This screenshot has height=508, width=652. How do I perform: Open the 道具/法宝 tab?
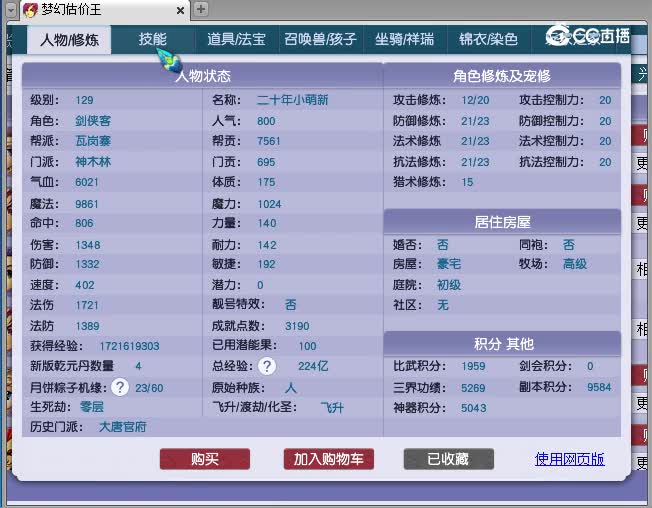pyautogui.click(x=236, y=39)
